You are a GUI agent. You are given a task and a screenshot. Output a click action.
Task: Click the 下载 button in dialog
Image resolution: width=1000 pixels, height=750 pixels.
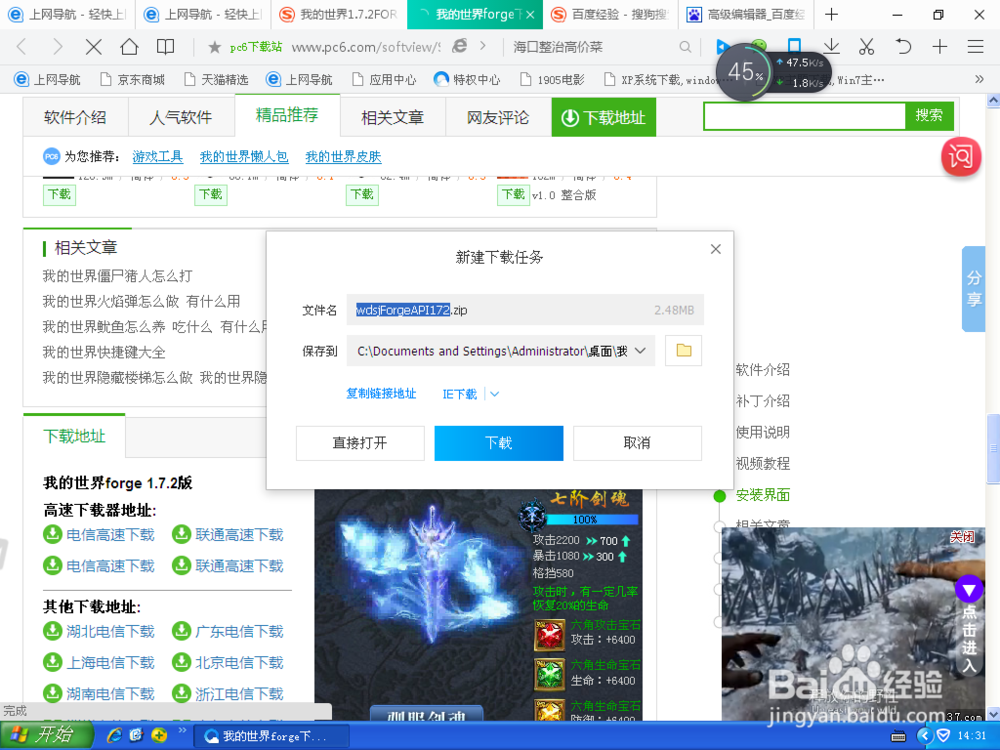coord(499,443)
